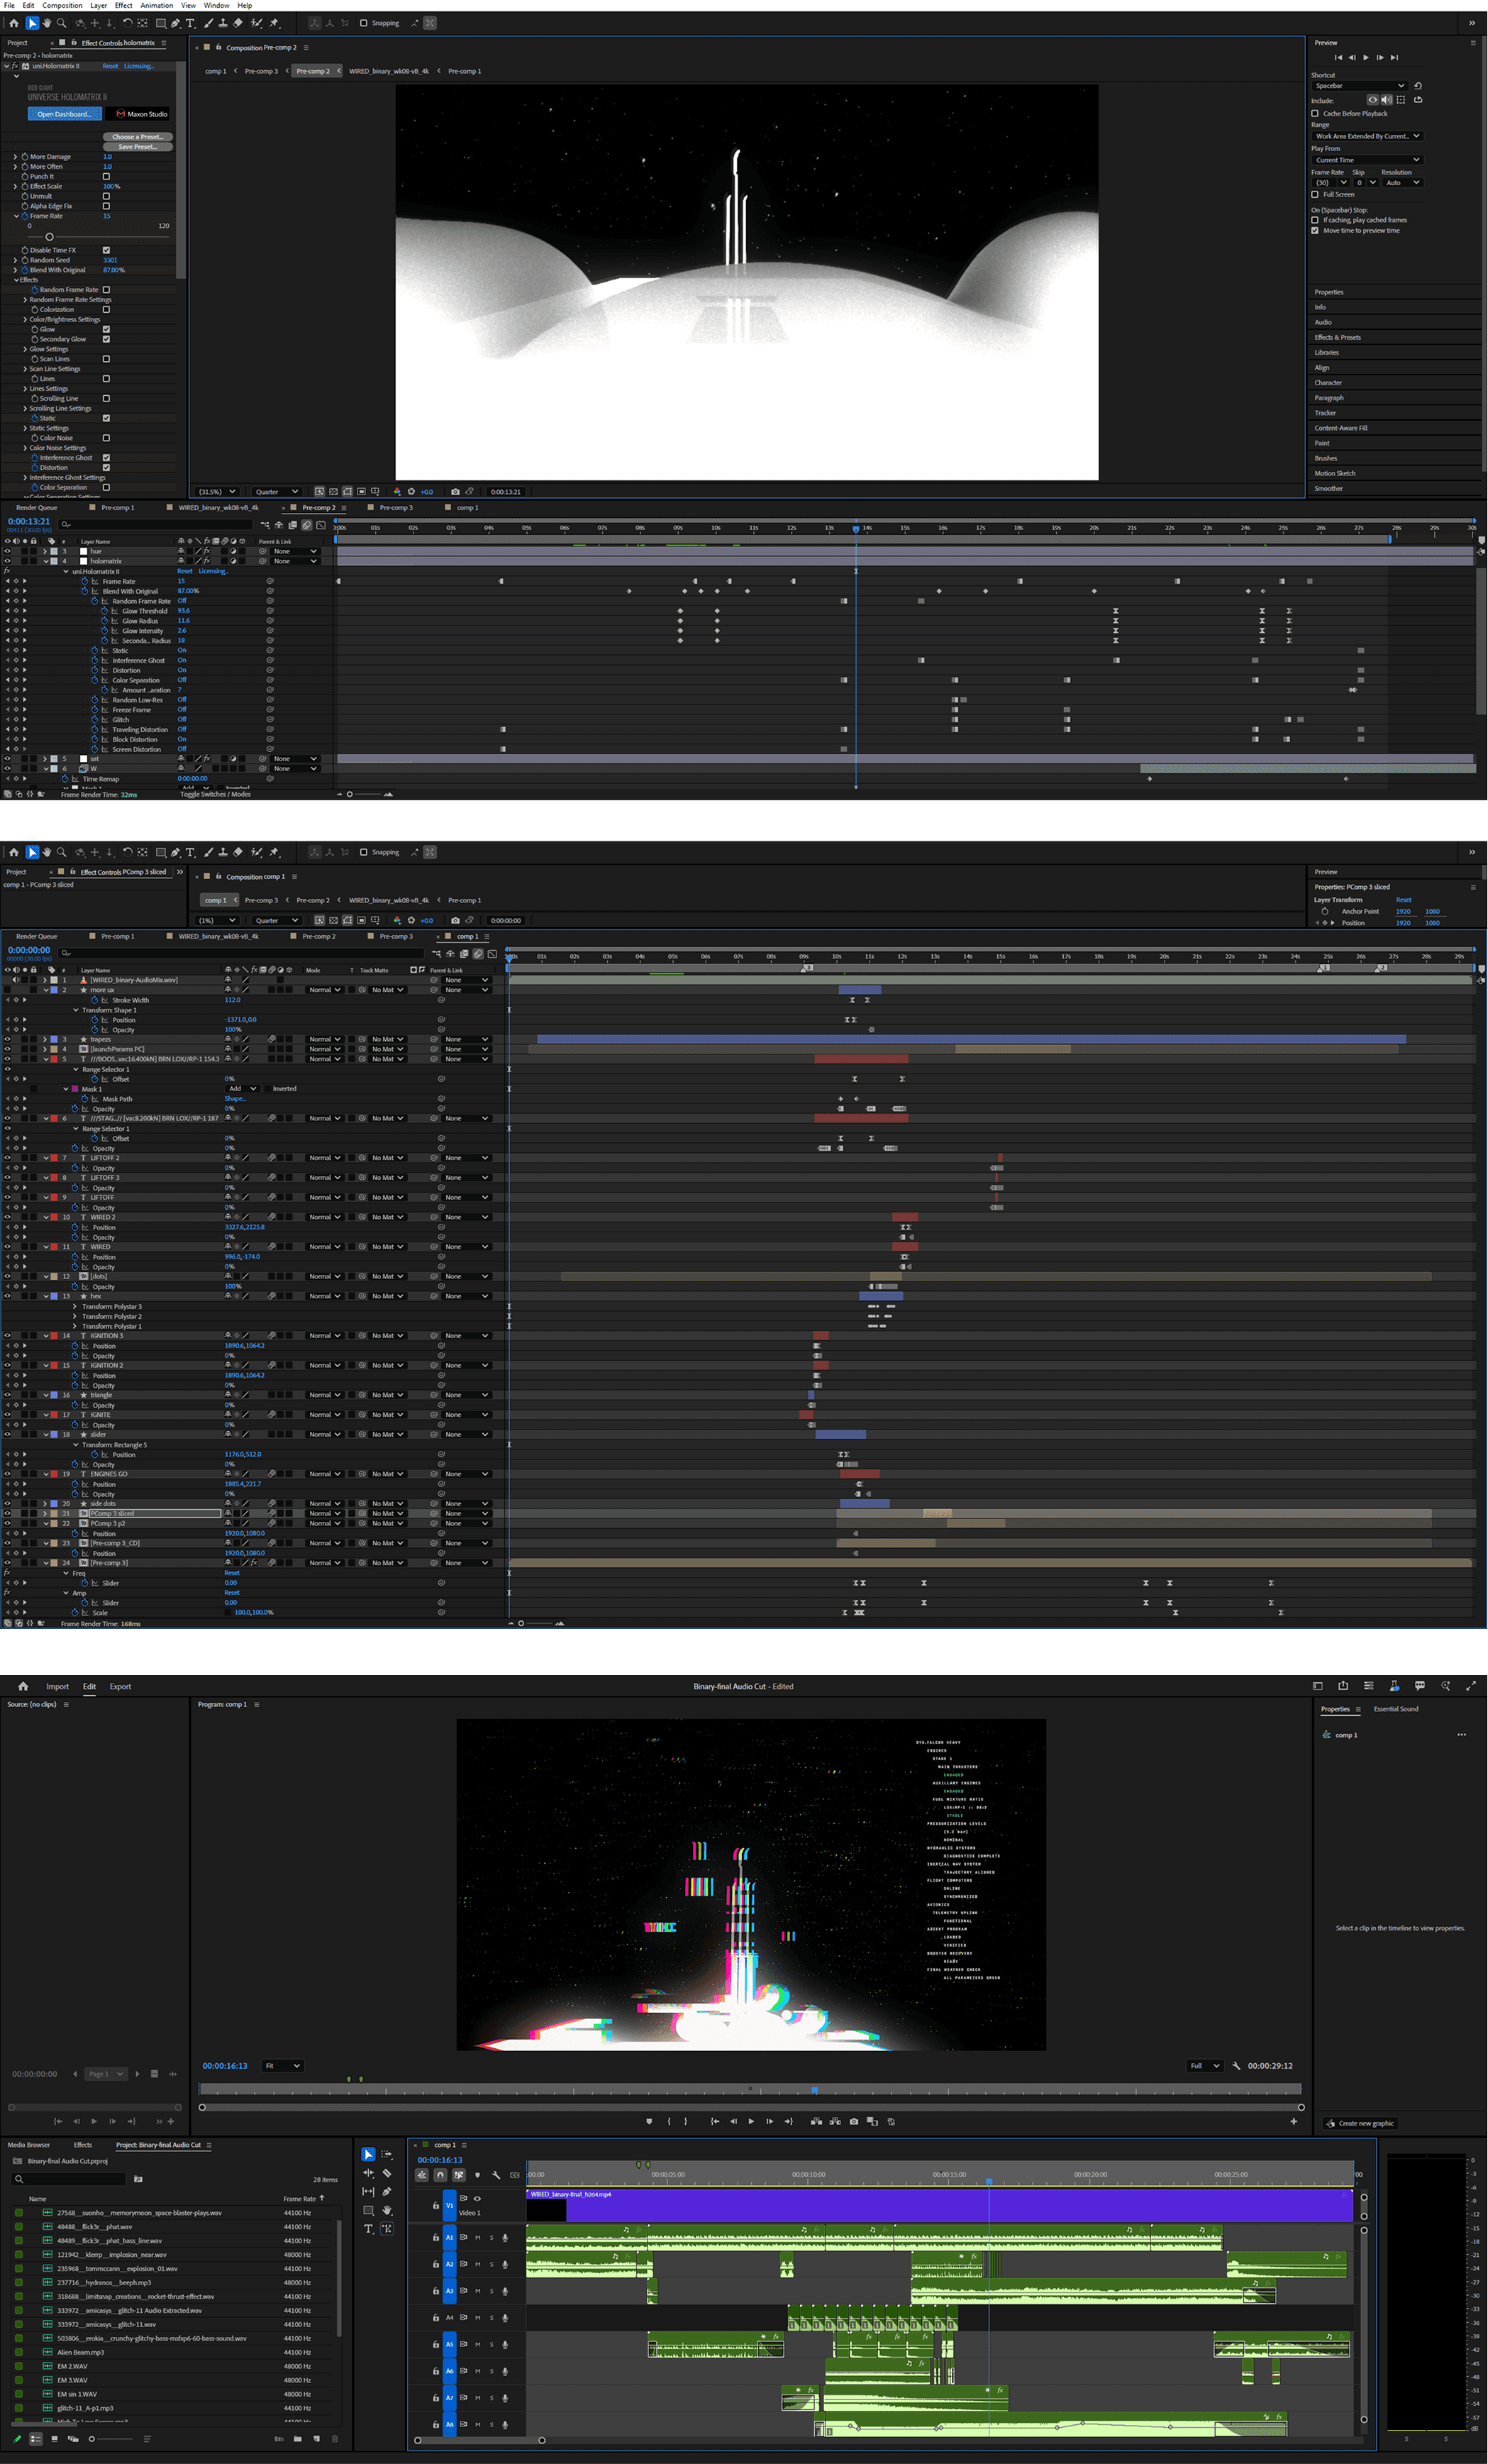Screen dimensions: 1488x2464
Task: Select the Pen tool in top toolbar
Action: pos(175,23)
